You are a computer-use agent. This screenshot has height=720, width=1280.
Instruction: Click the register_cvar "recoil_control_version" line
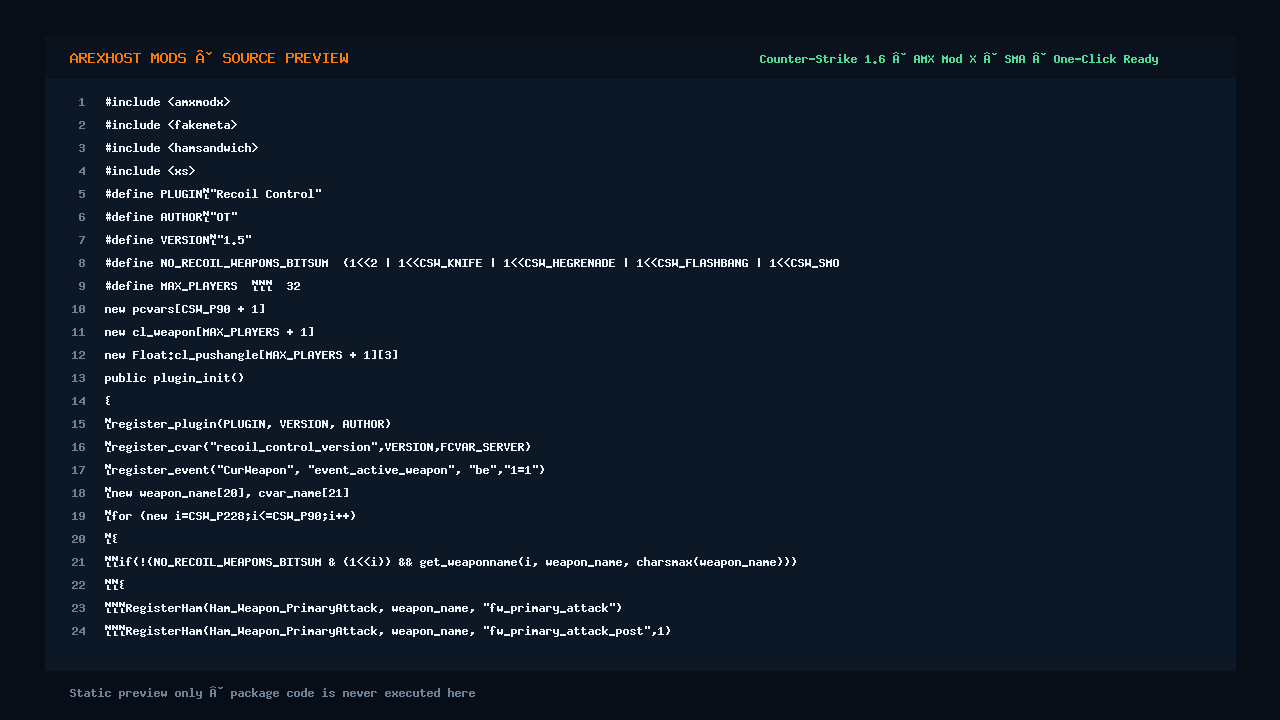(x=318, y=447)
